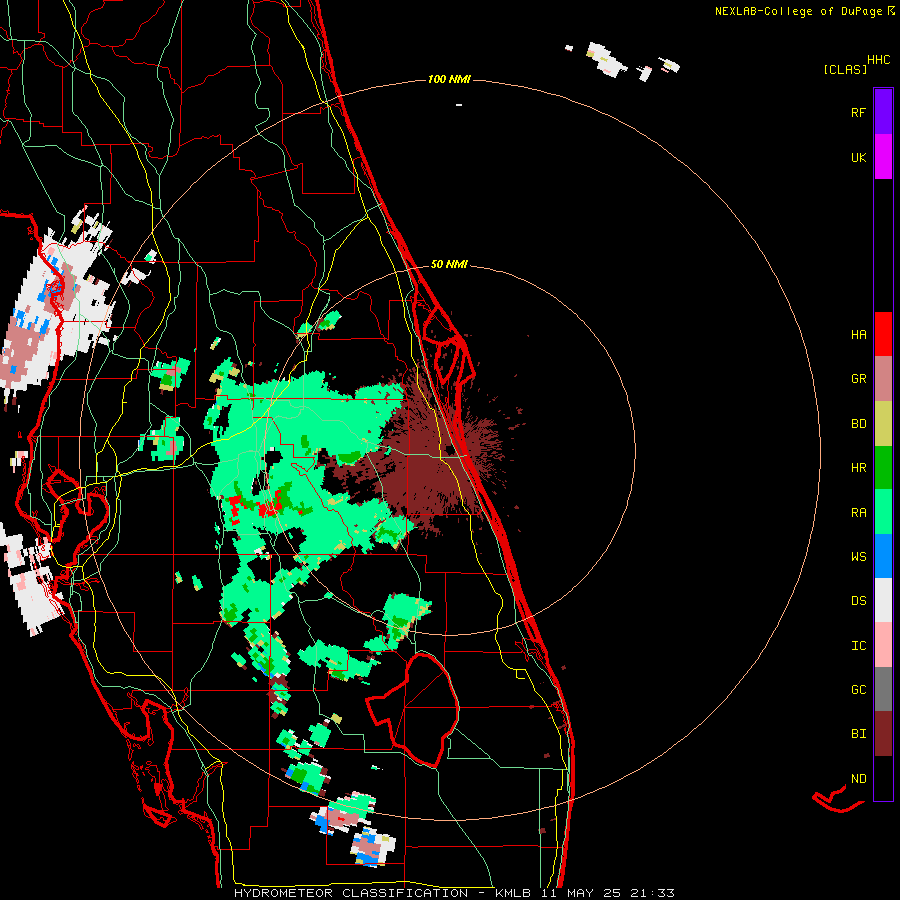Click the RF purple legend swatch
The width and height of the screenshot is (900, 900).
point(883,111)
